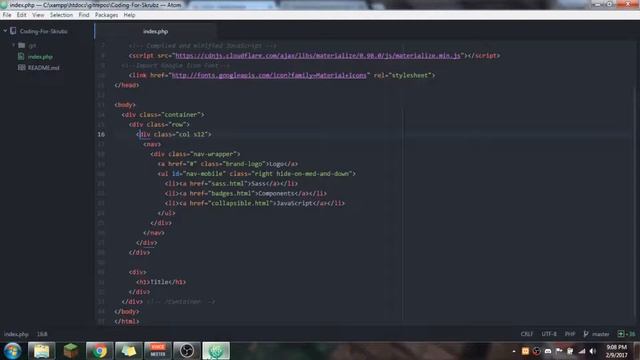This screenshot has width=640, height=360.
Task: Click the git branch icon
Action: pyautogui.click(x=586, y=334)
